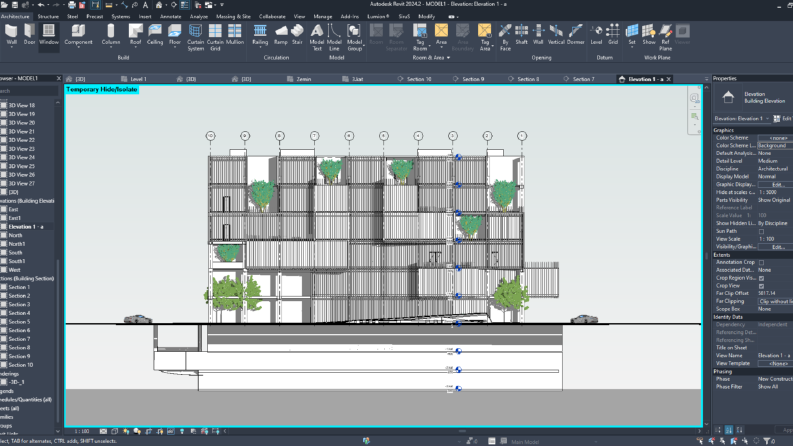This screenshot has height=446, width=793.
Task: Switch to the Section 7 view tab
Action: (x=583, y=79)
